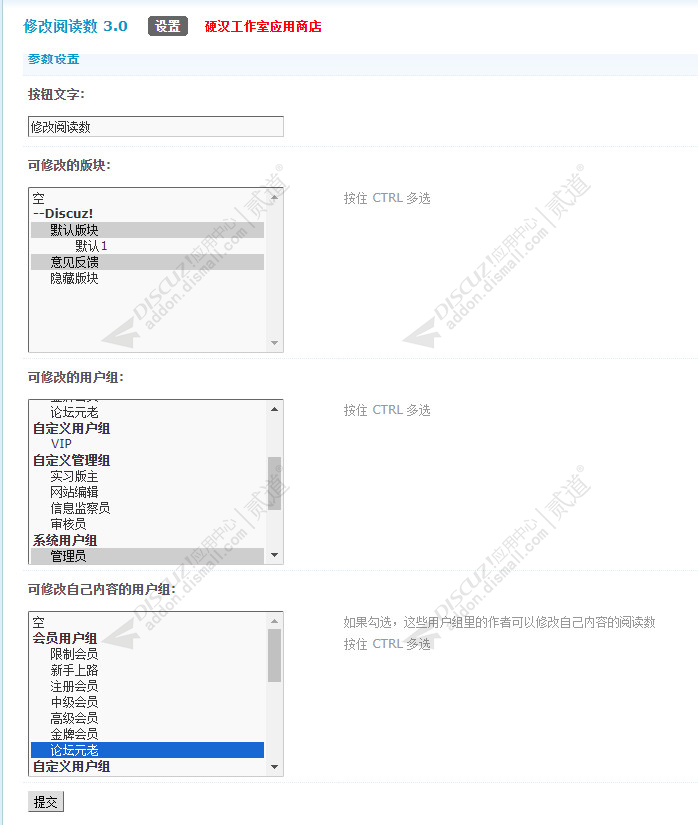Select 网站编辑 user group option
The width and height of the screenshot is (698, 825).
(147, 492)
